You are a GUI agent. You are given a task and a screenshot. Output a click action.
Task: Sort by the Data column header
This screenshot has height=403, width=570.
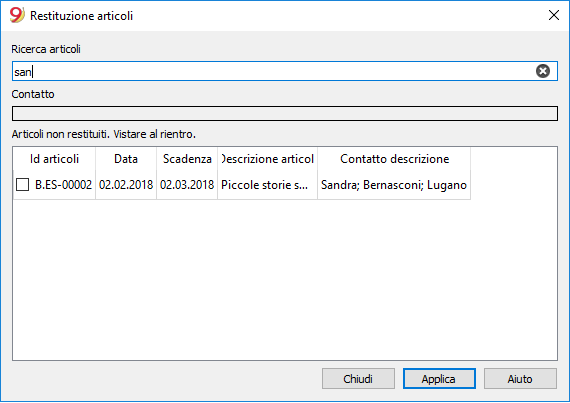point(126,159)
